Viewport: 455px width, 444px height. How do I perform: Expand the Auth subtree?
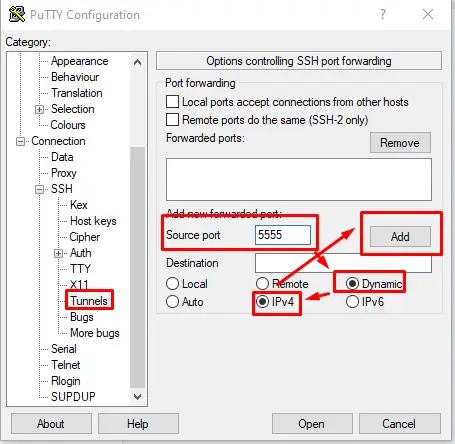[58, 253]
